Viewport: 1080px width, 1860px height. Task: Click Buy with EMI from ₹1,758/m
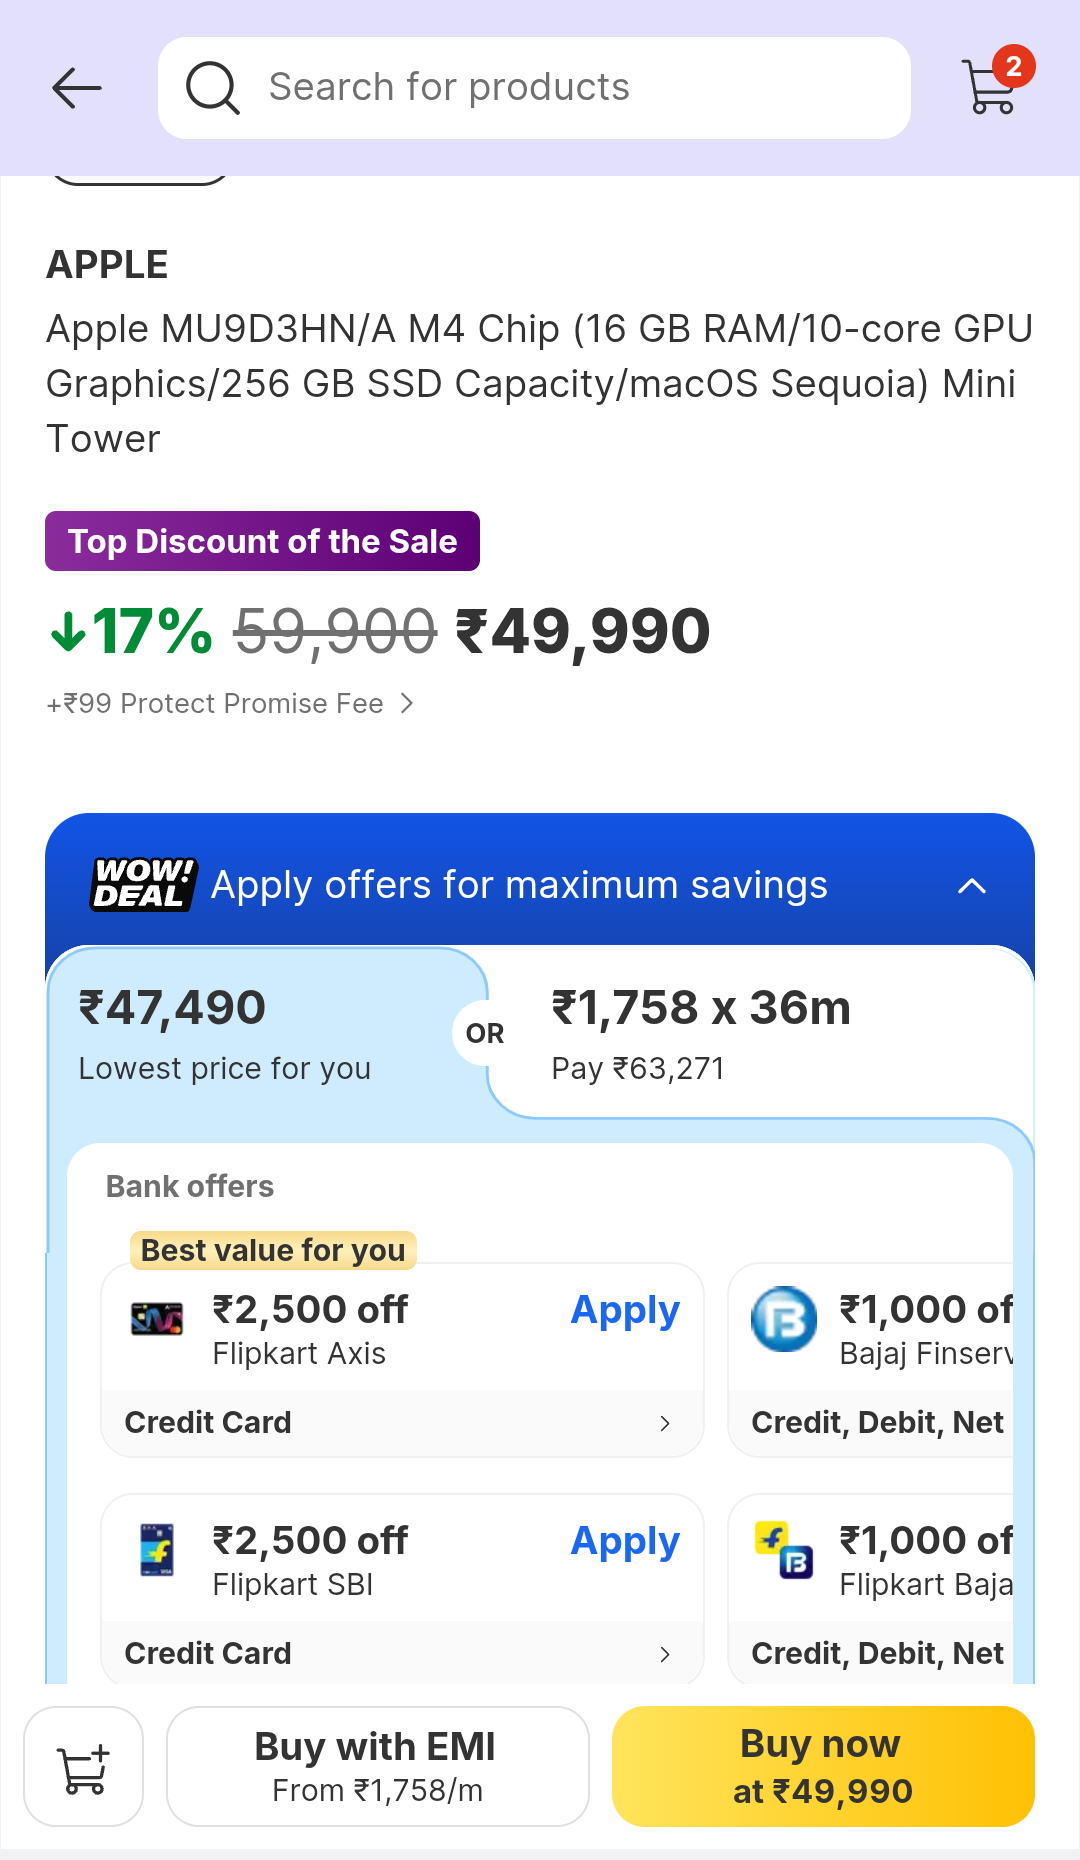(x=377, y=1765)
